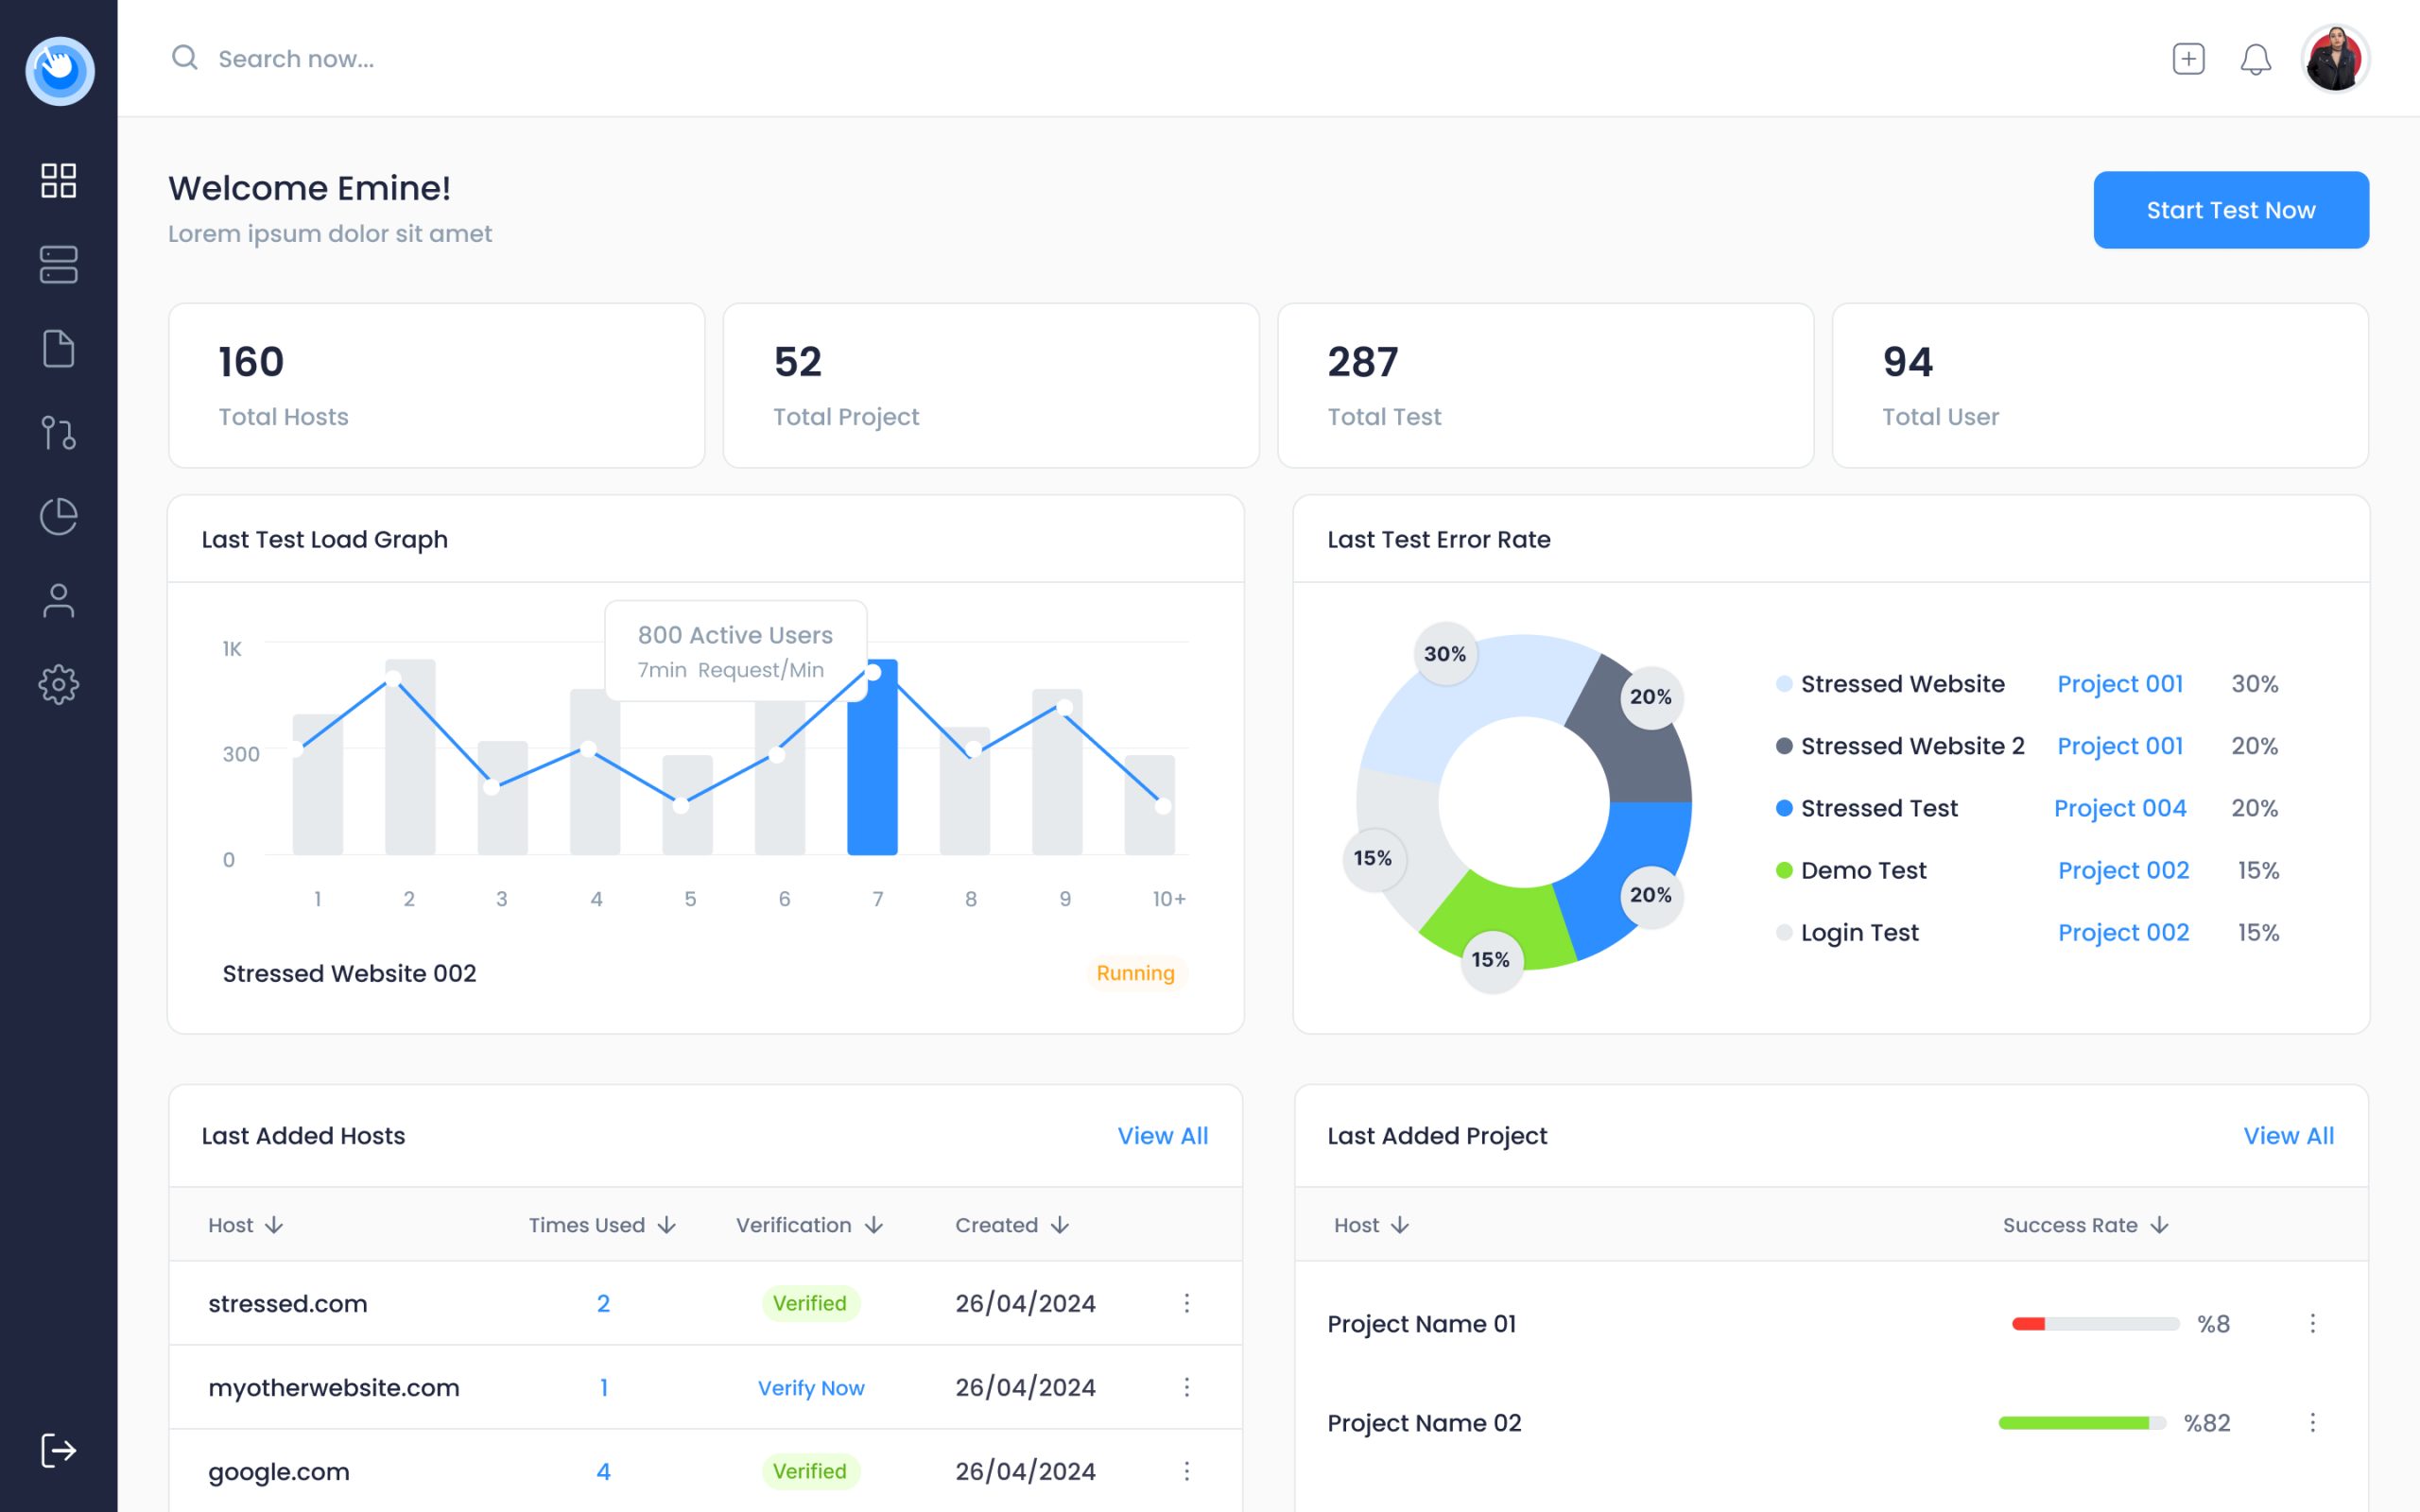The image size is (2420, 1512).
Task: Open the kebab menu for Project Name 01
Action: click(2312, 1323)
